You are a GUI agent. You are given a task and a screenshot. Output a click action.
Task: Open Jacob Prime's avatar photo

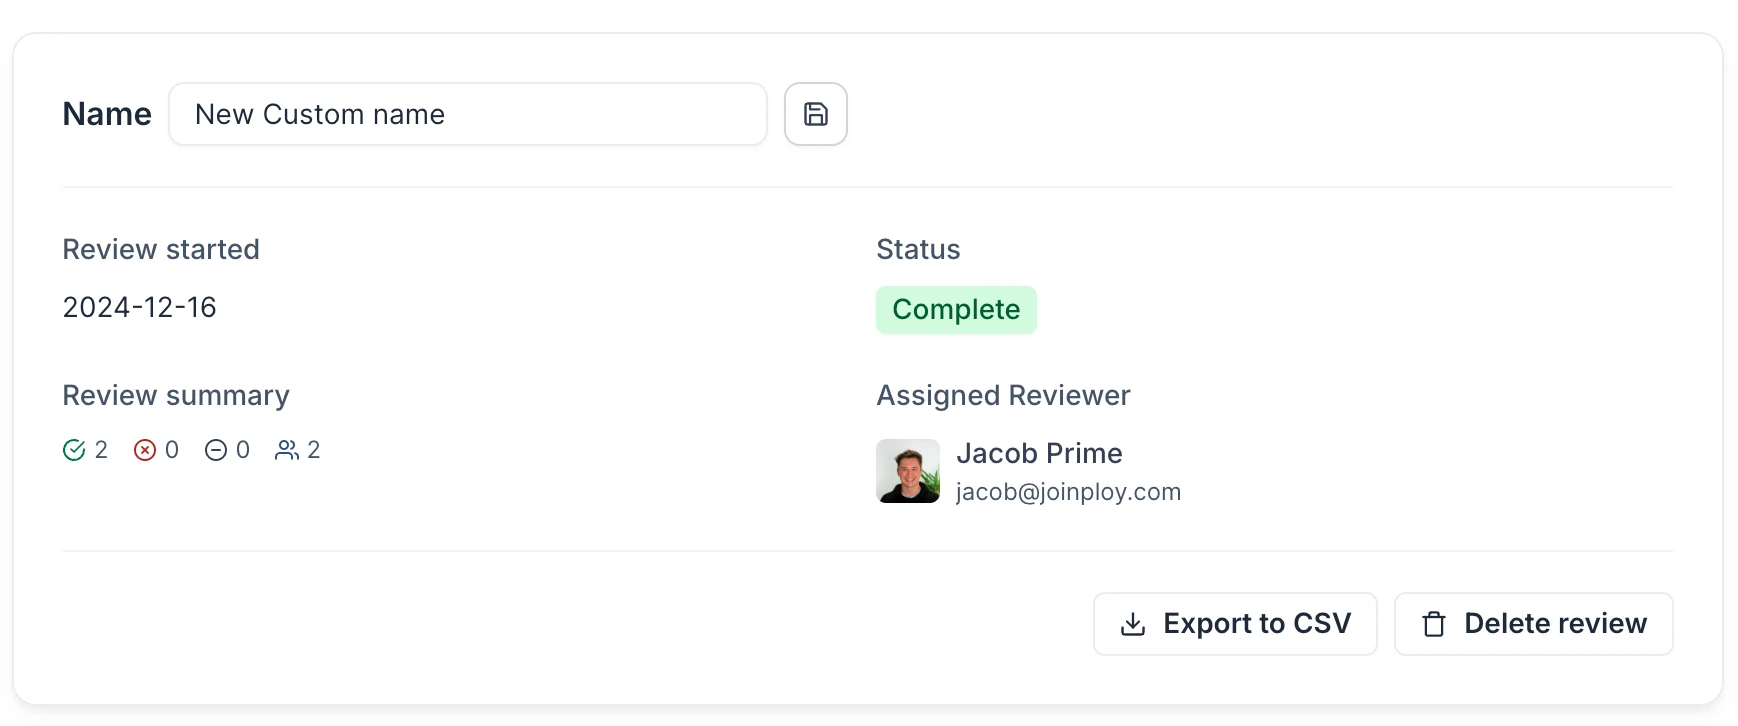908,471
